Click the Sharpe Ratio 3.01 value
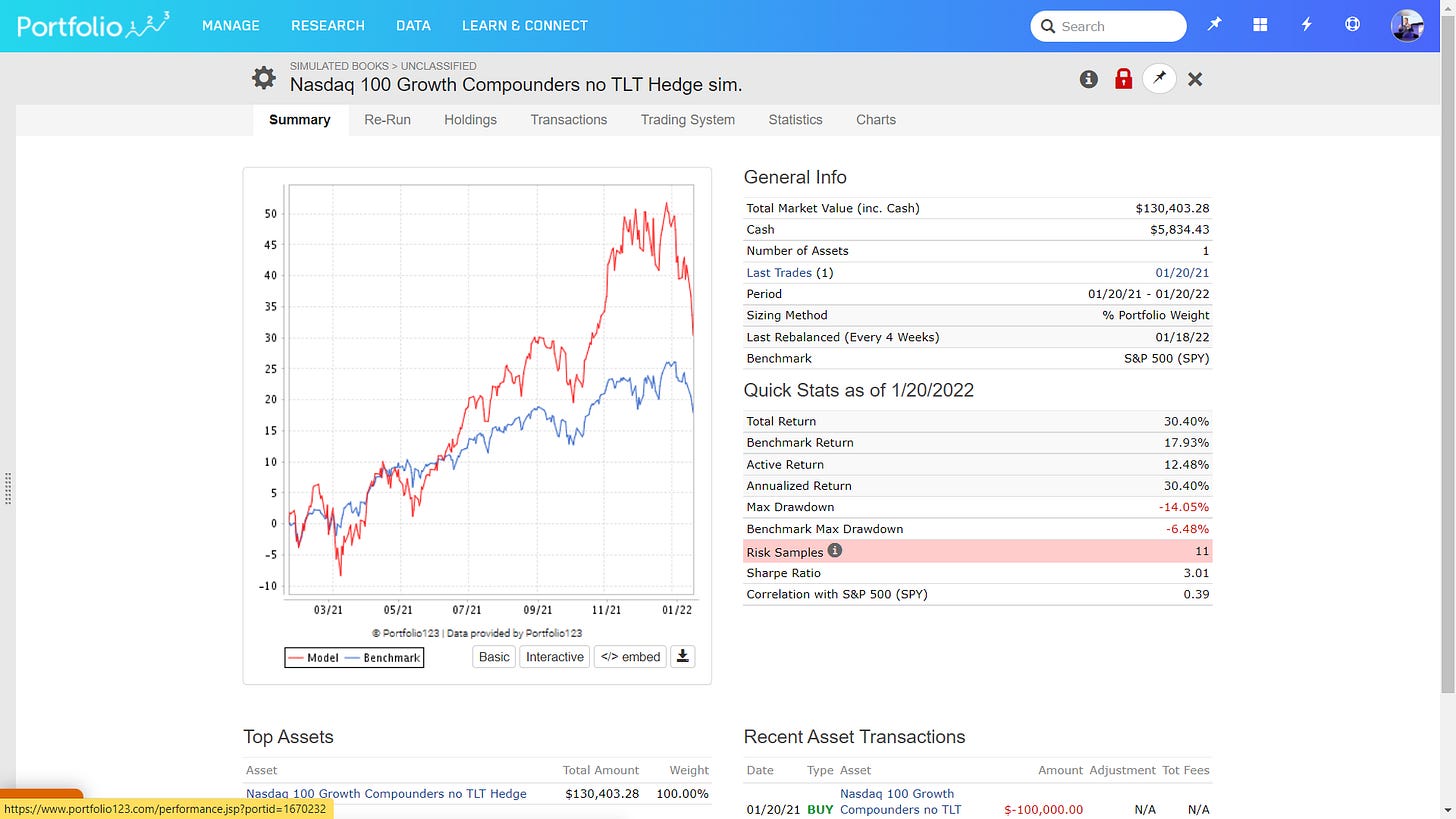This screenshot has height=819, width=1456. click(1197, 573)
